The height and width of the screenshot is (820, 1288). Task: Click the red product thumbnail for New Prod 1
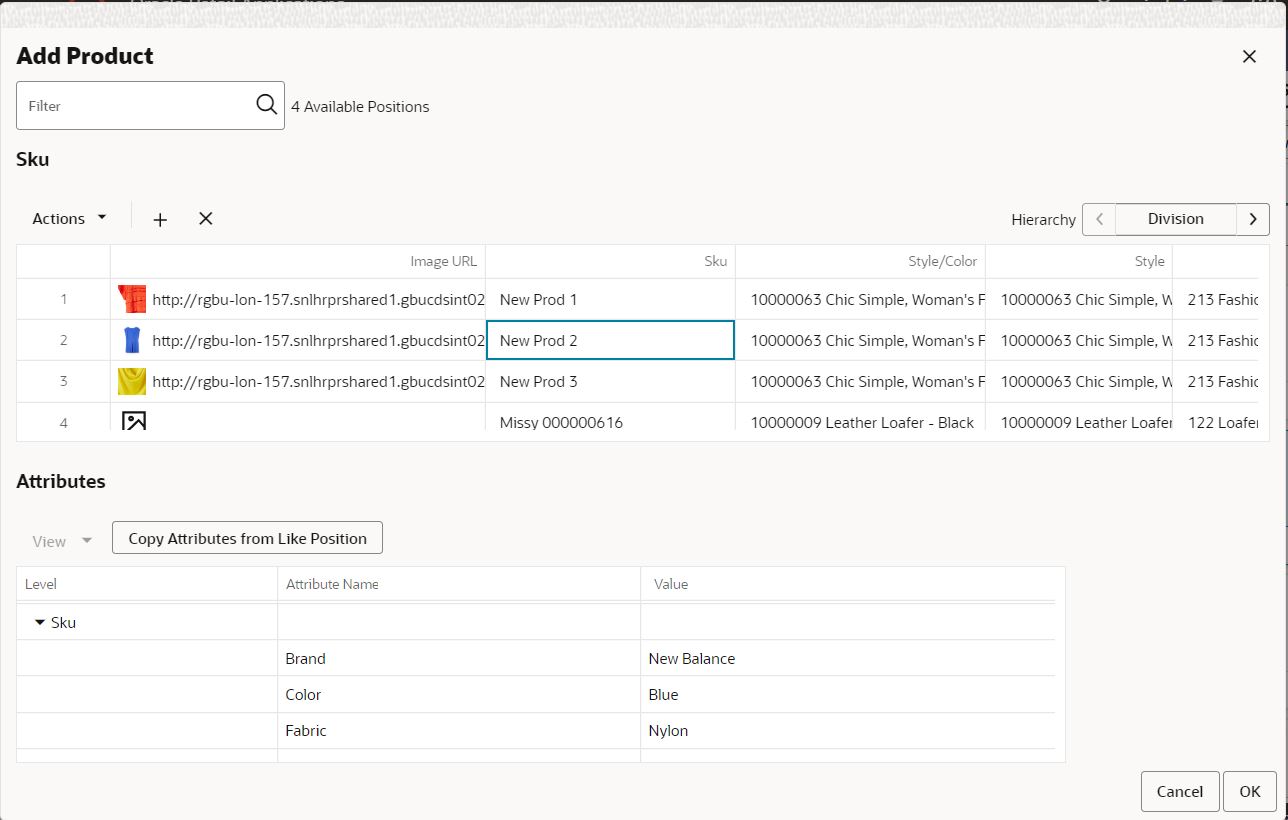coord(131,298)
